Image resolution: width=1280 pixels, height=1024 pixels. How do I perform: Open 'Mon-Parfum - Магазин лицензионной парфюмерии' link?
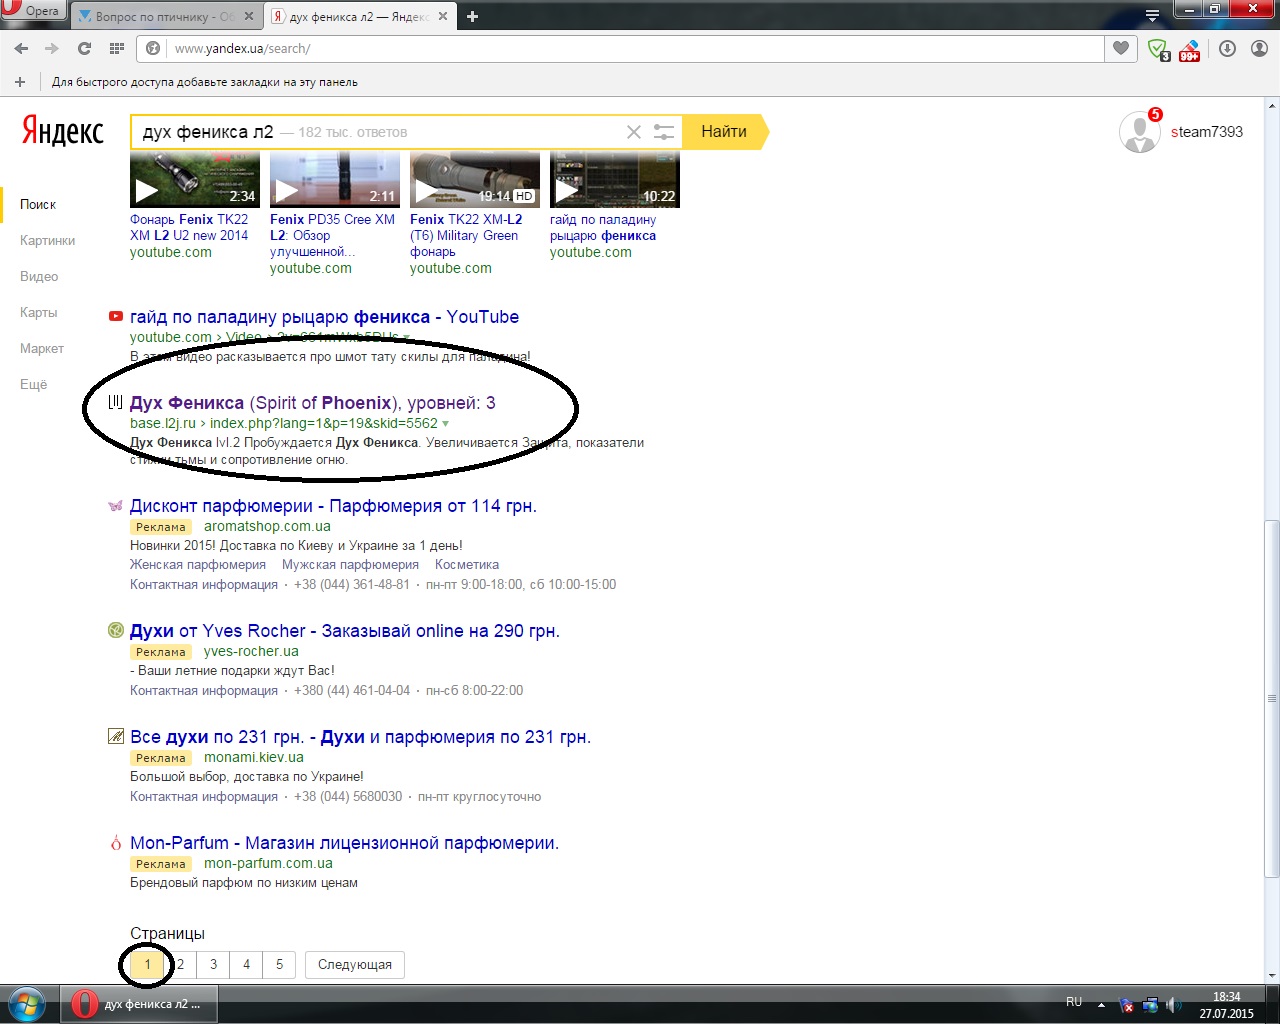tap(344, 843)
